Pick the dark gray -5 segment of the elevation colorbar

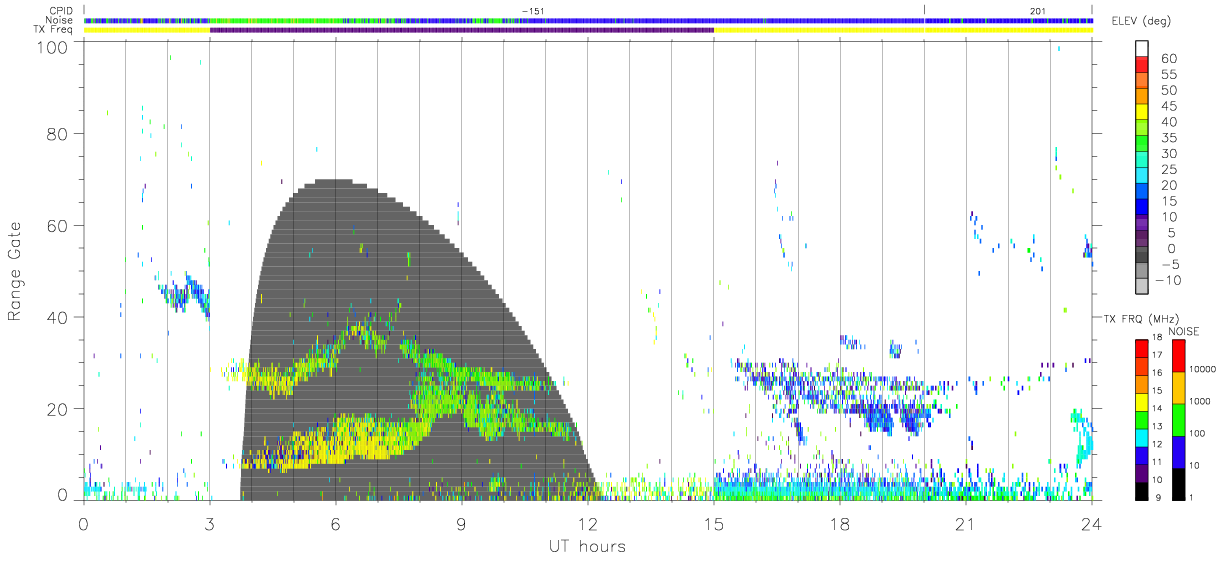click(x=1143, y=255)
